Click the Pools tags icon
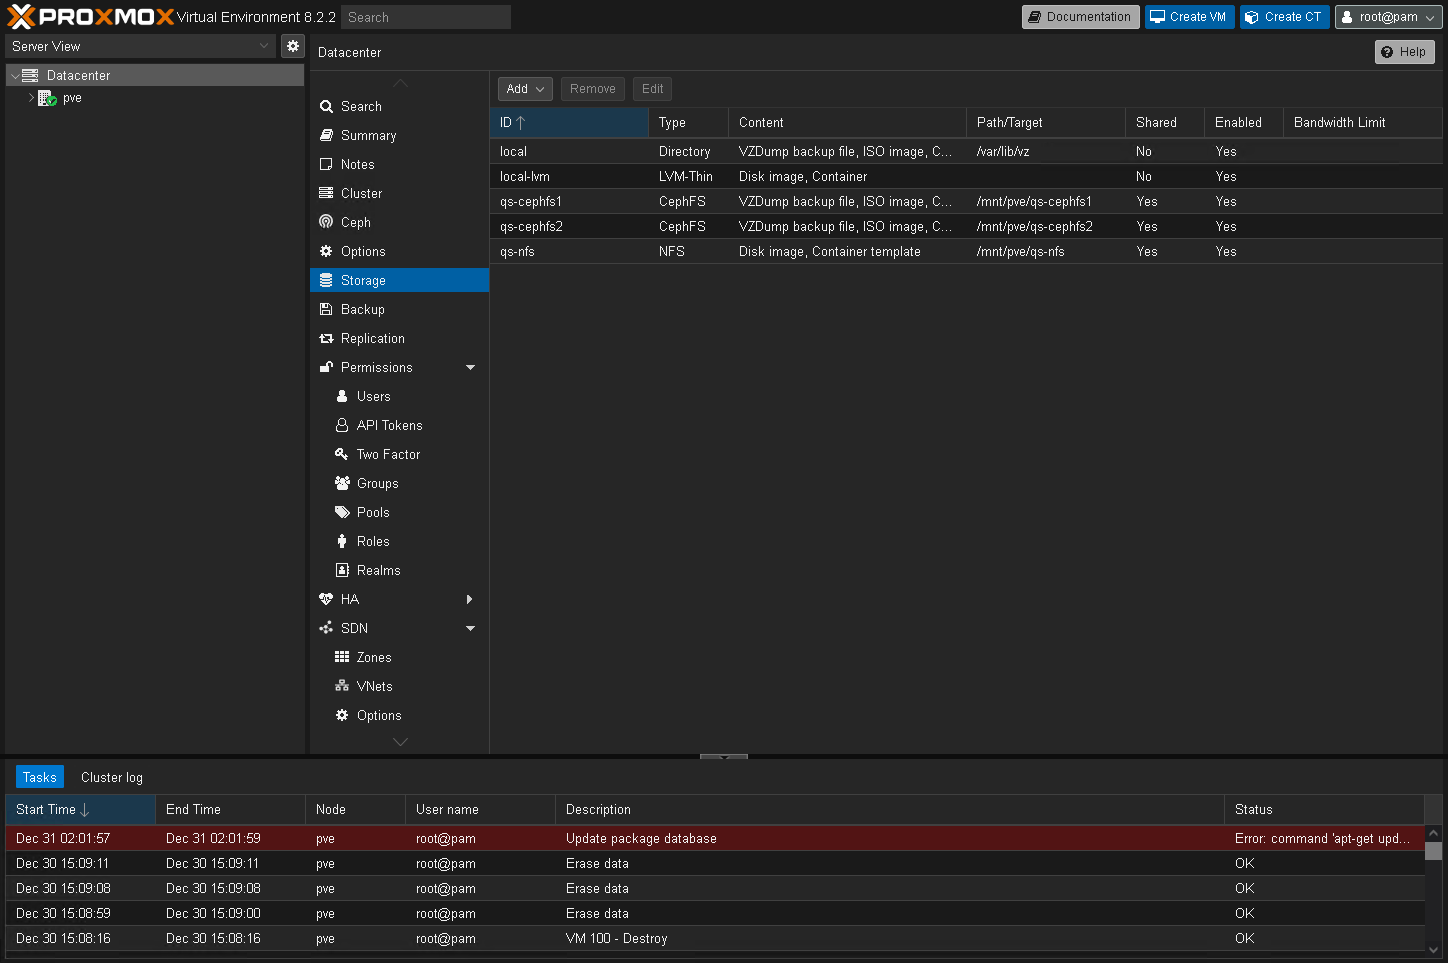 (x=342, y=512)
